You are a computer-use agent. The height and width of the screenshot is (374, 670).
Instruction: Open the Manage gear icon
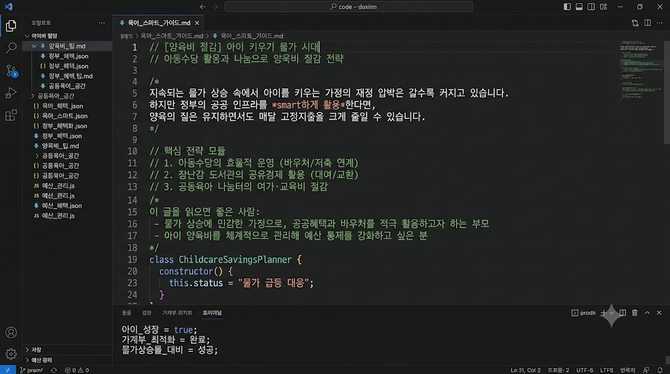[11, 353]
